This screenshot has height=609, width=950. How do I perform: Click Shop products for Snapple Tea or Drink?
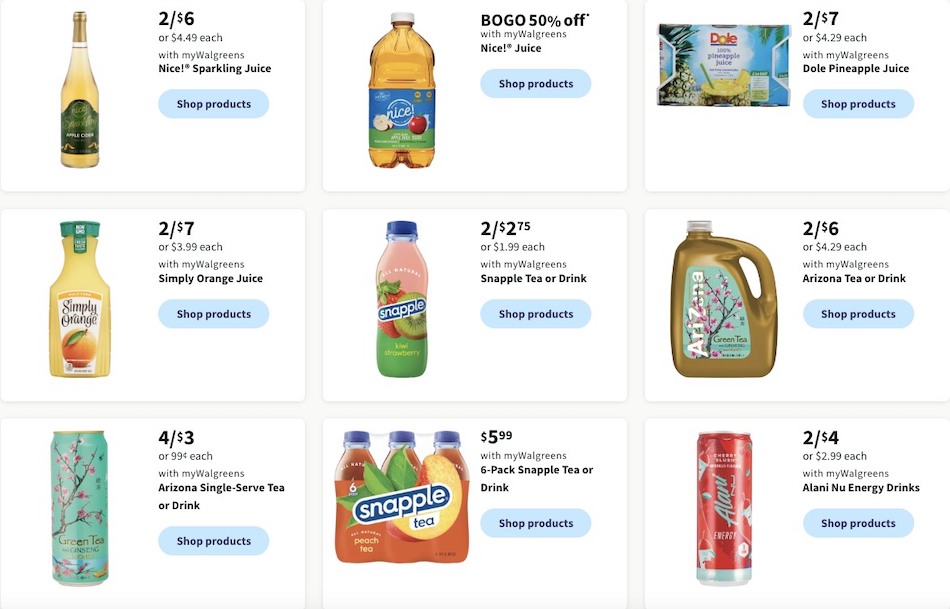click(x=536, y=313)
